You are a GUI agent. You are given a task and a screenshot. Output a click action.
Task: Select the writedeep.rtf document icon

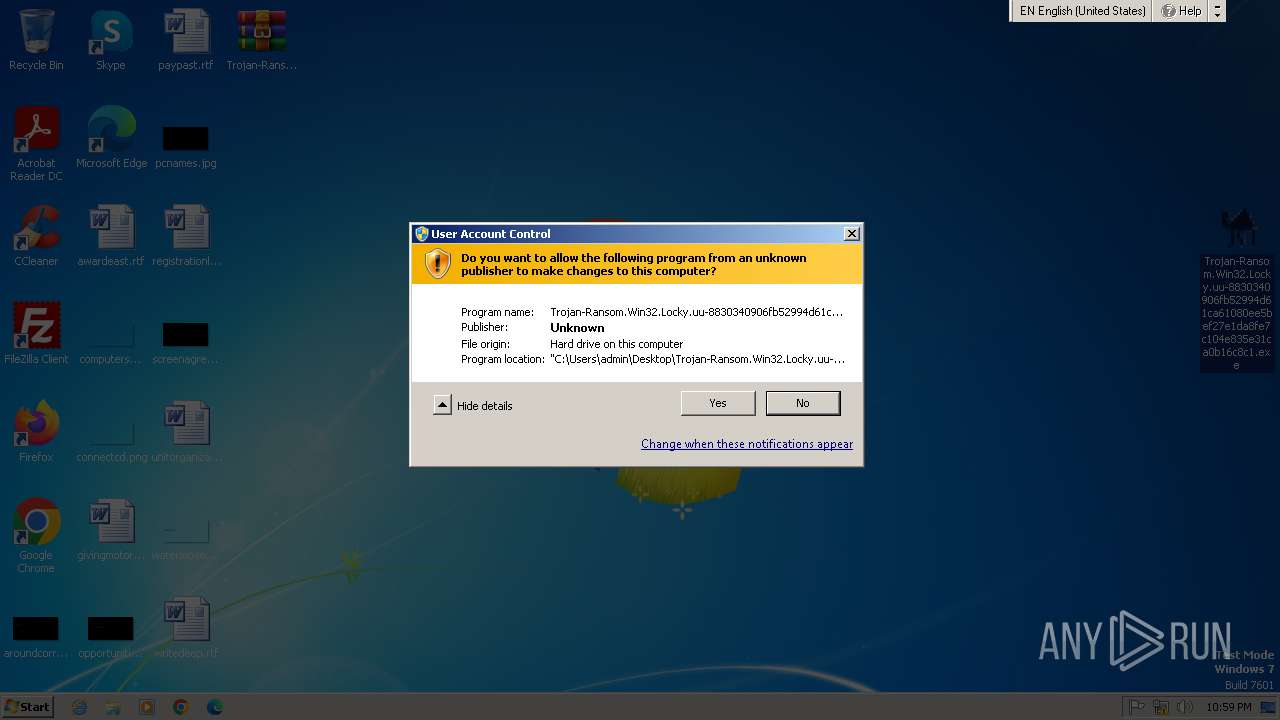(186, 628)
